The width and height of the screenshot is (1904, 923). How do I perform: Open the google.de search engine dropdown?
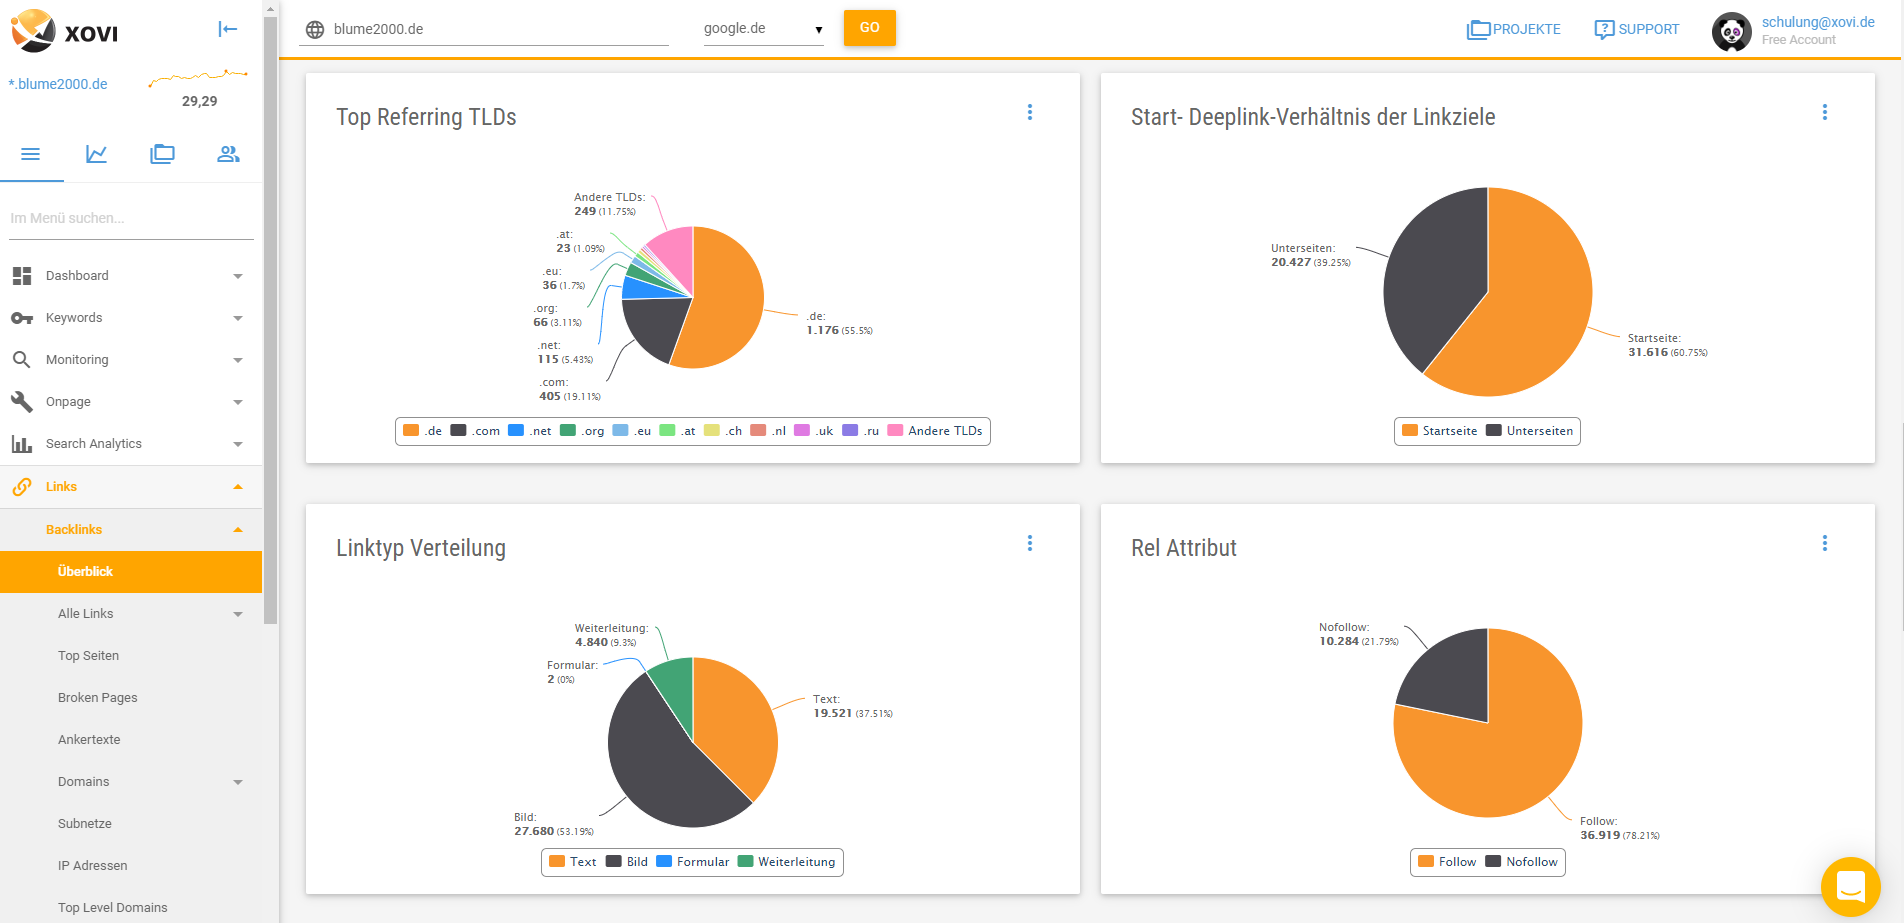pyautogui.click(x=762, y=29)
